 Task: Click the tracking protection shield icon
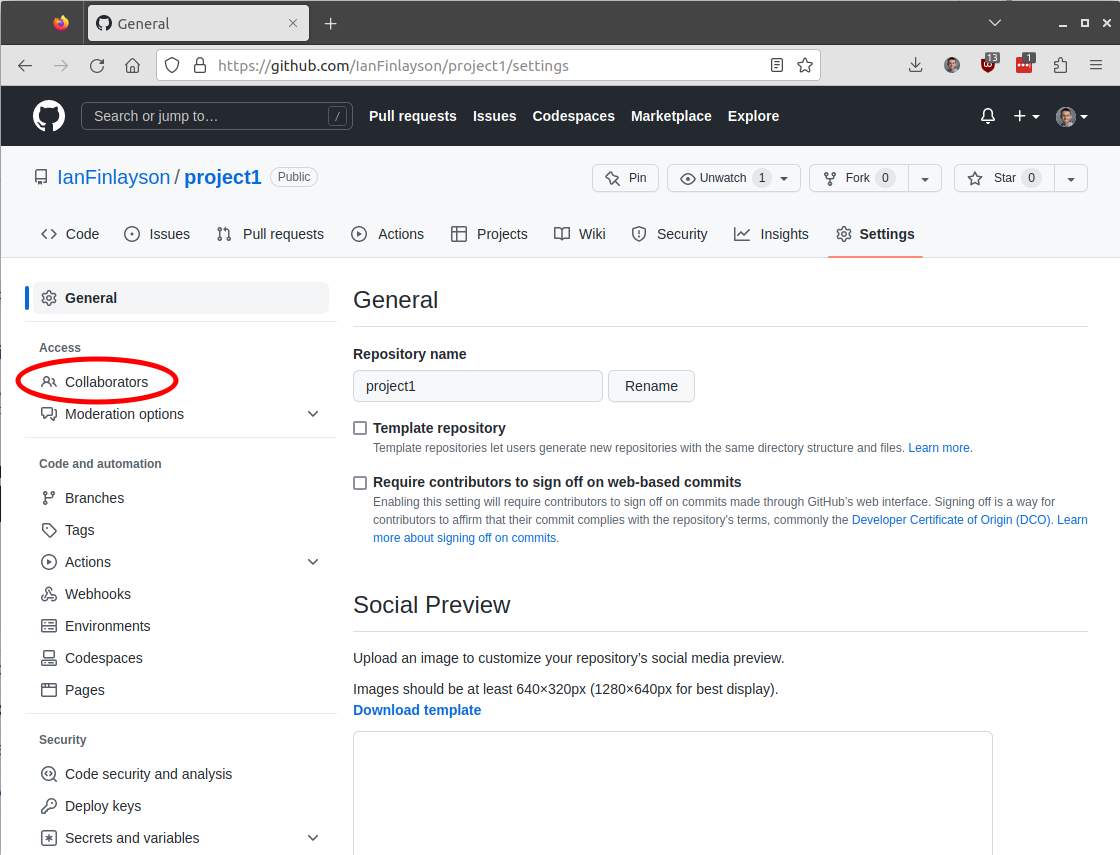pyautogui.click(x=172, y=66)
